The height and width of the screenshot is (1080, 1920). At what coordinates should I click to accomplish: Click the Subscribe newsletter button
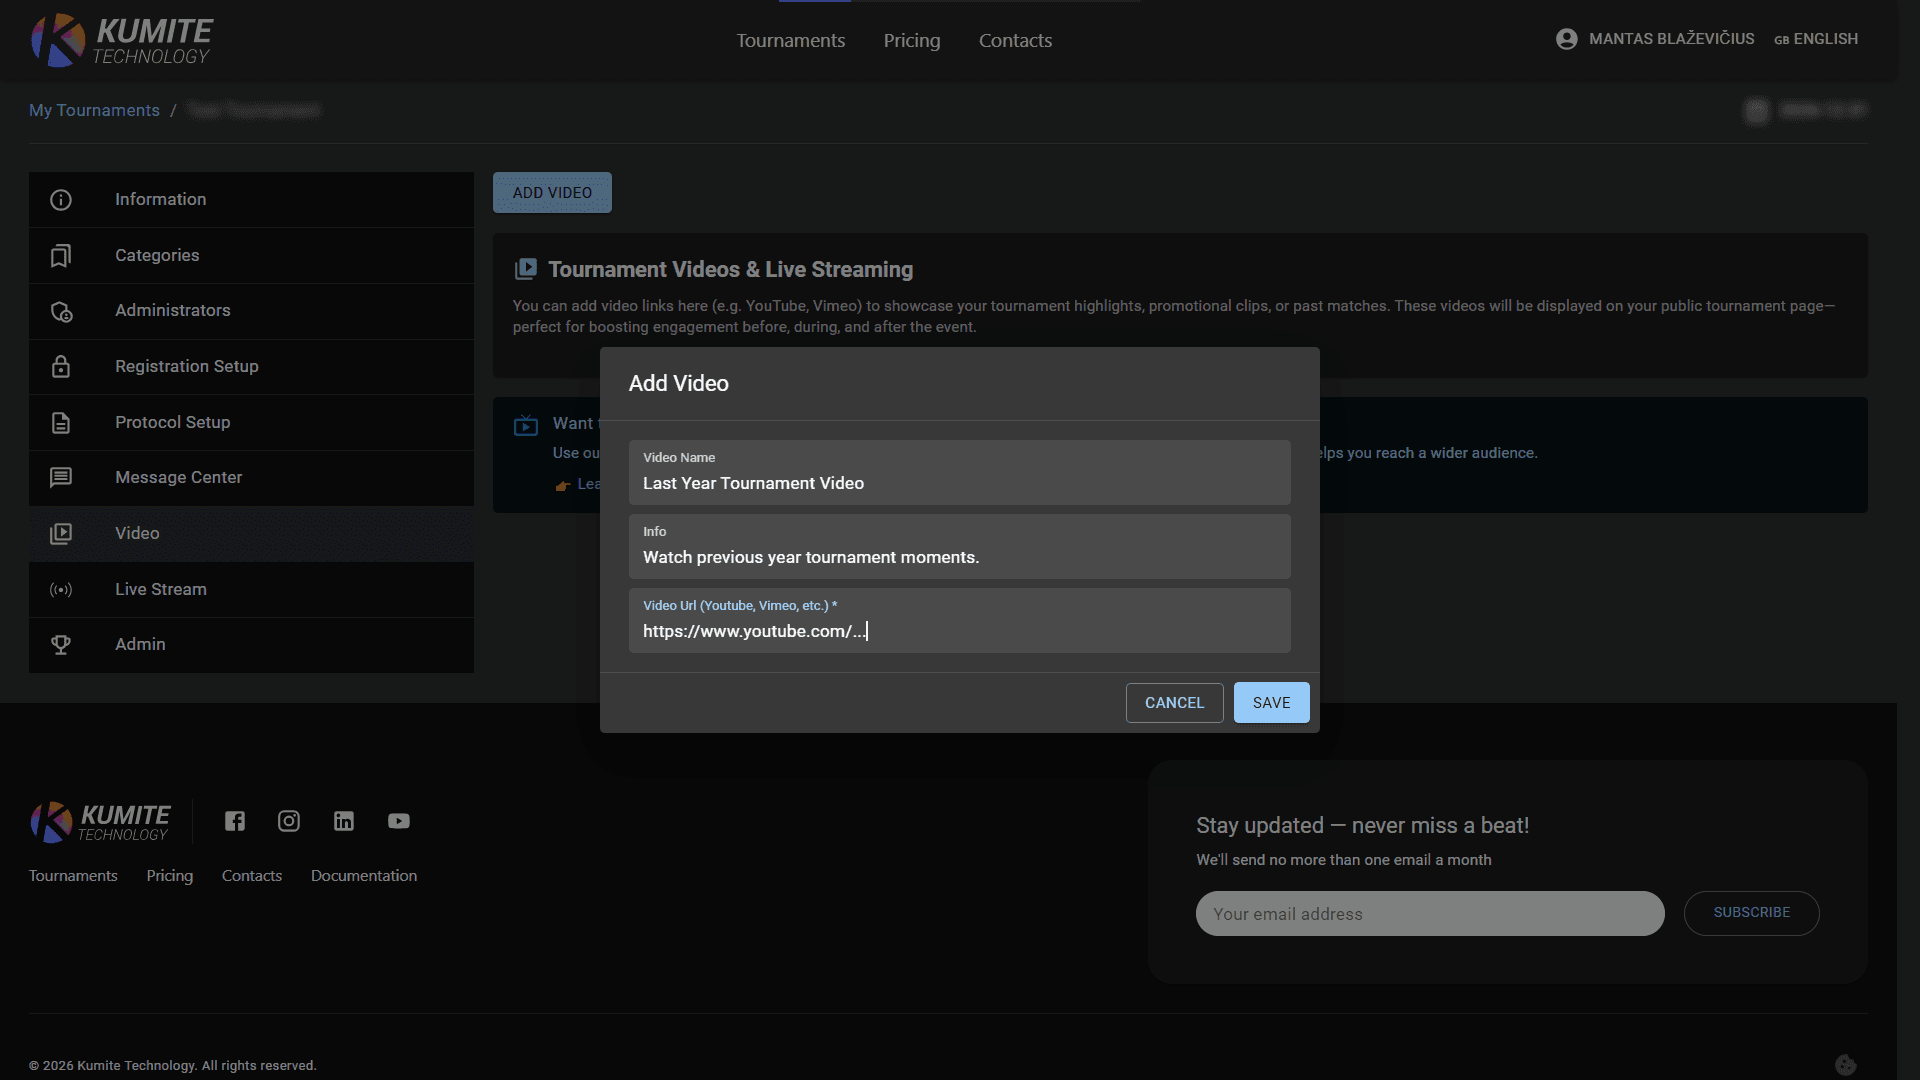pos(1751,913)
